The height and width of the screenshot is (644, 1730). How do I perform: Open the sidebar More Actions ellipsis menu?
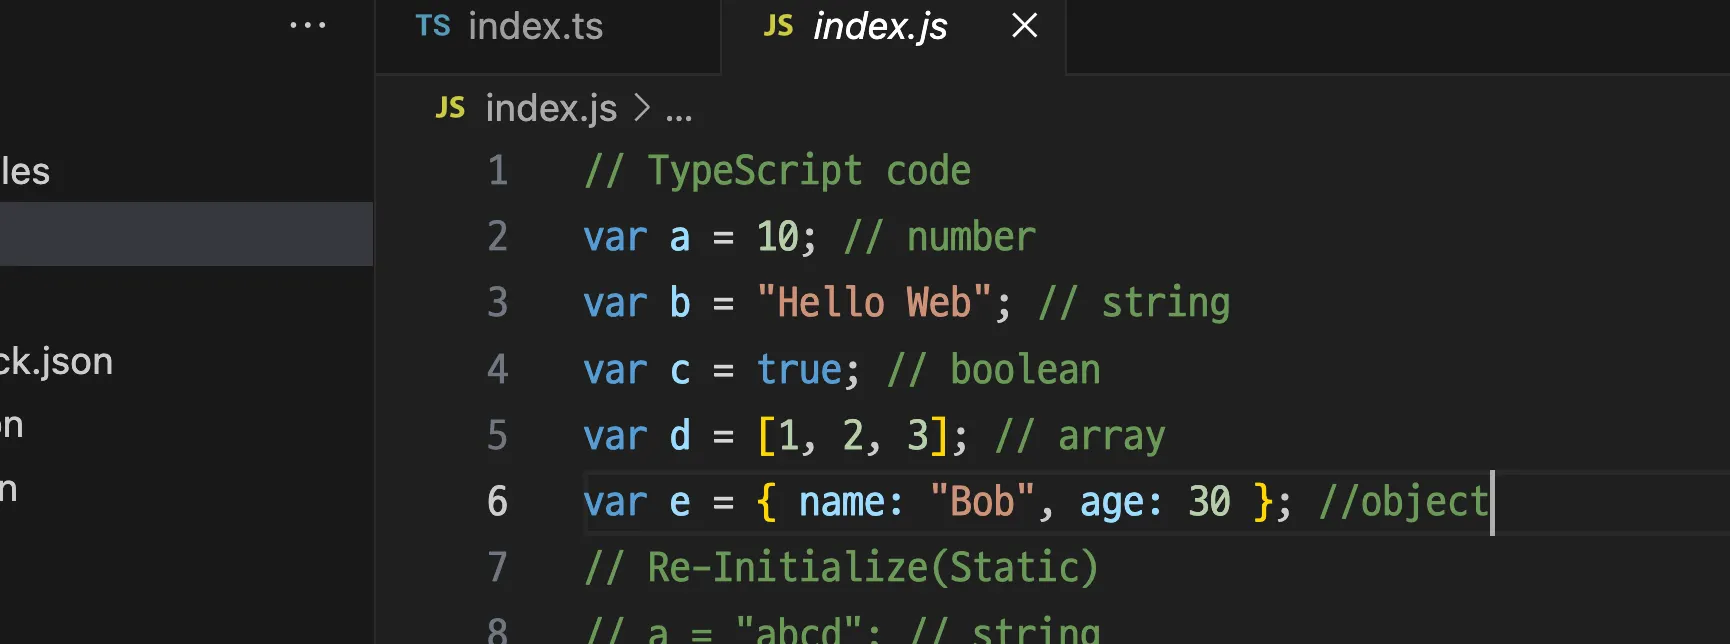307,25
